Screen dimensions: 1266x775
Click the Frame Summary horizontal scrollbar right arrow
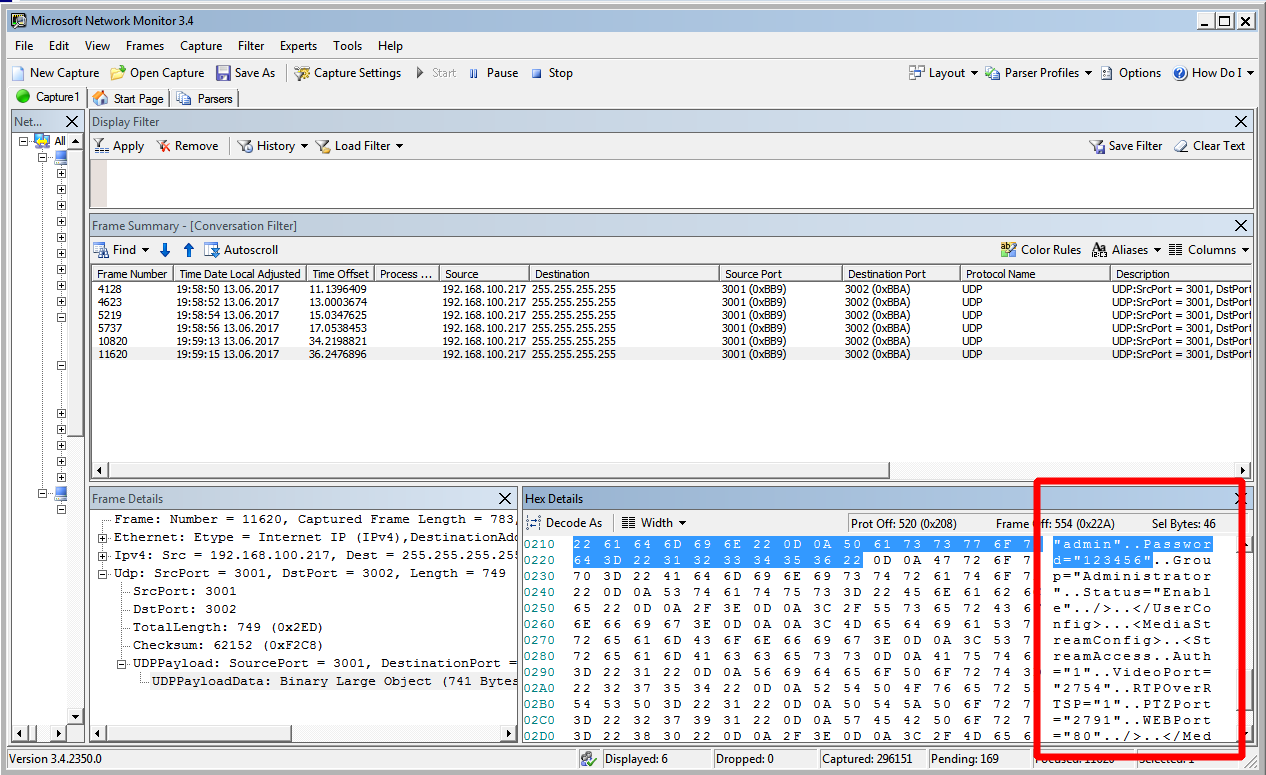coord(1243,470)
